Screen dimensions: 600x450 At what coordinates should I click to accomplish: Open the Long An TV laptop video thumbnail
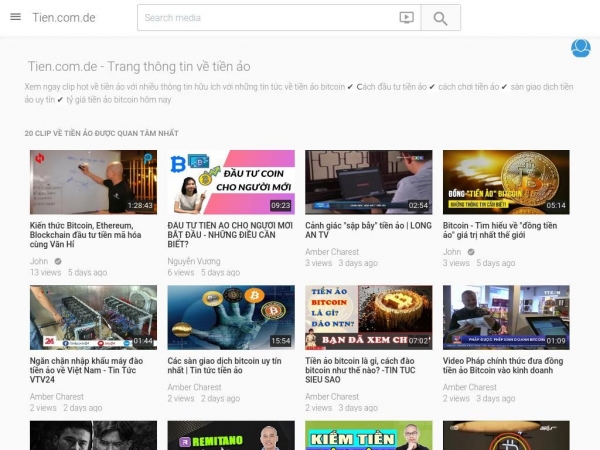[368, 182]
